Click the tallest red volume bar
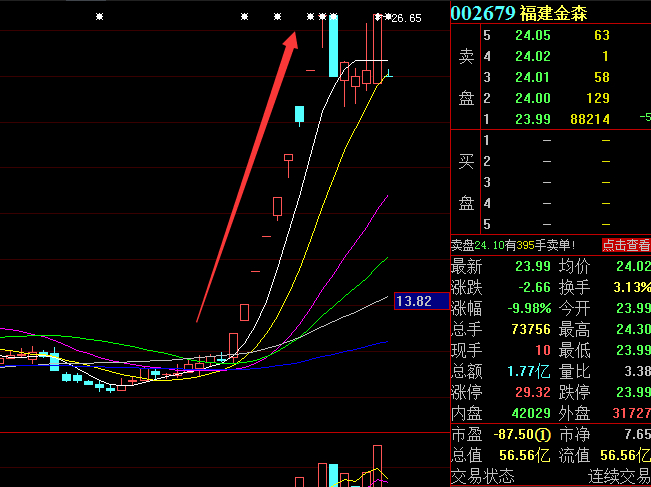Screen dimensions: 651x487 [377, 466]
